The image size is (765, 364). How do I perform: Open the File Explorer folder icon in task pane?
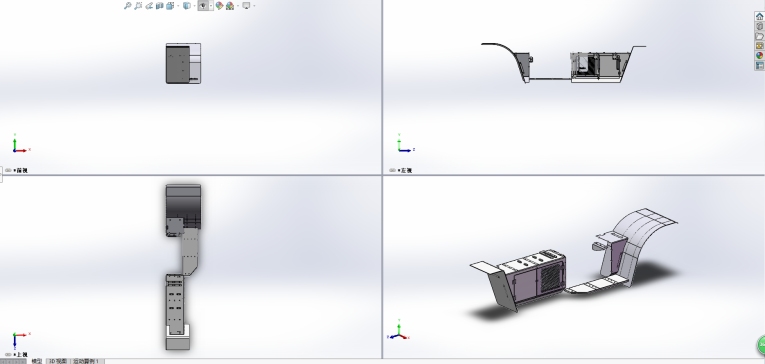[x=760, y=36]
